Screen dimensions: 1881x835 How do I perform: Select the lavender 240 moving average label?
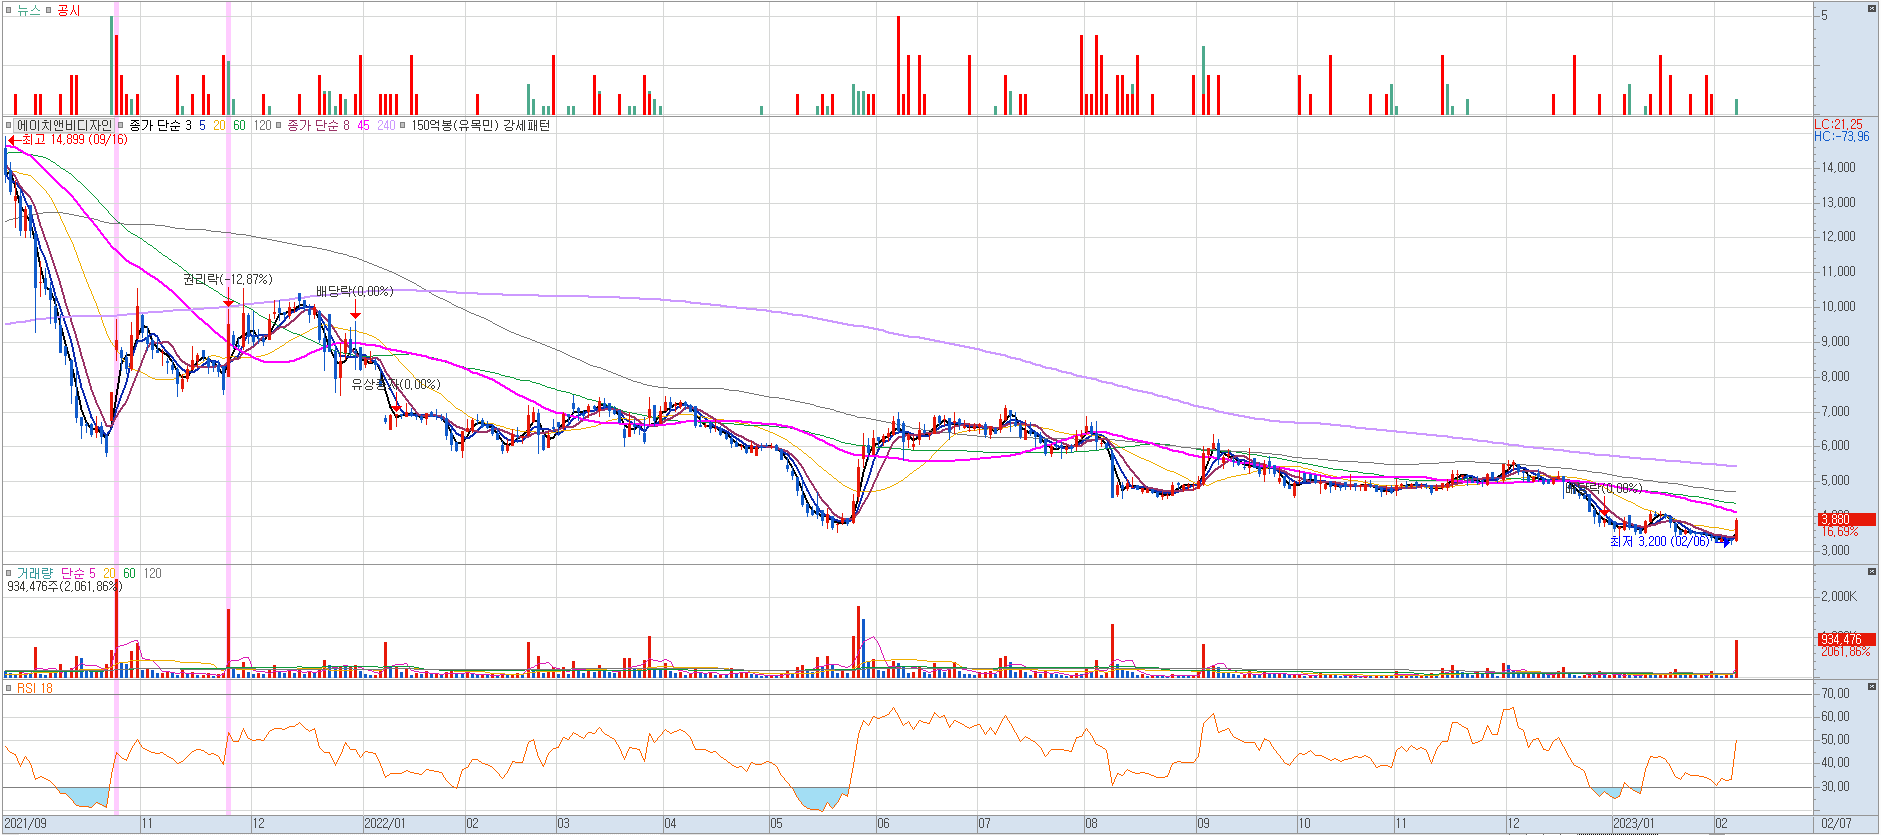[386, 125]
